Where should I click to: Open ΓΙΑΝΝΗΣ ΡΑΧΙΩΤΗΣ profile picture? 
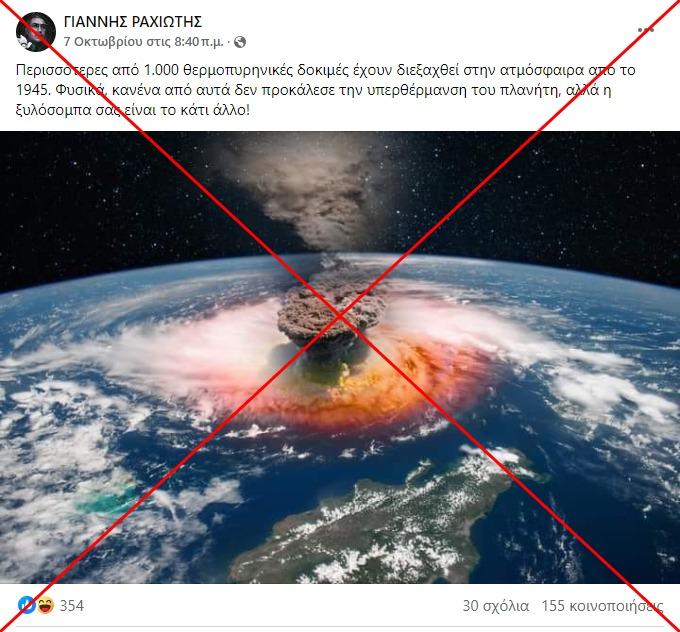click(x=36, y=32)
